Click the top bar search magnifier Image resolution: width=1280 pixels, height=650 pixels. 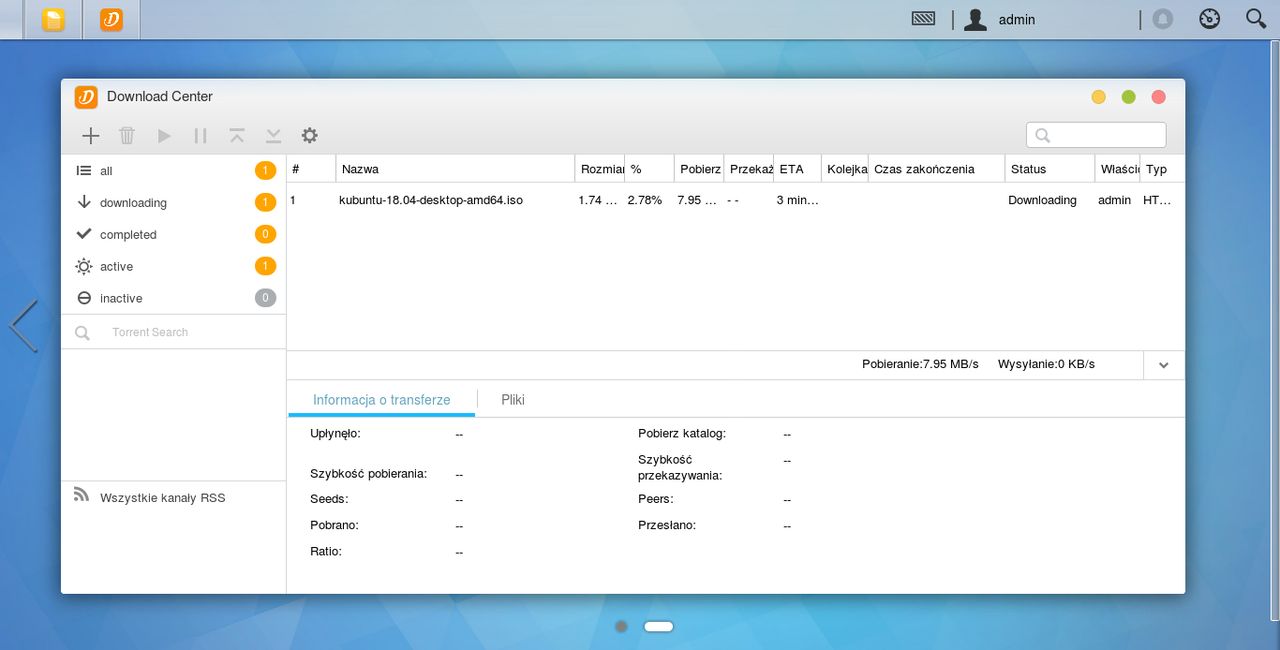coord(1256,18)
